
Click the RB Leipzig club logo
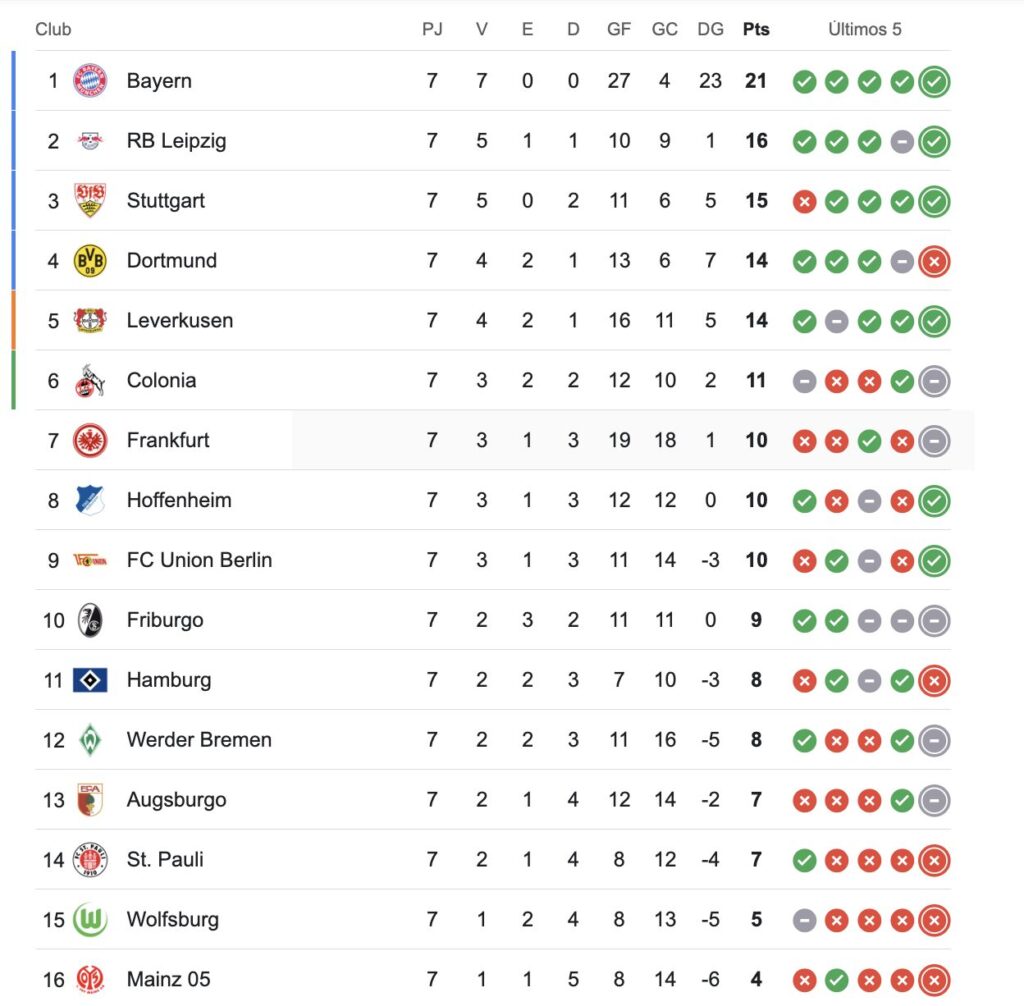point(90,141)
